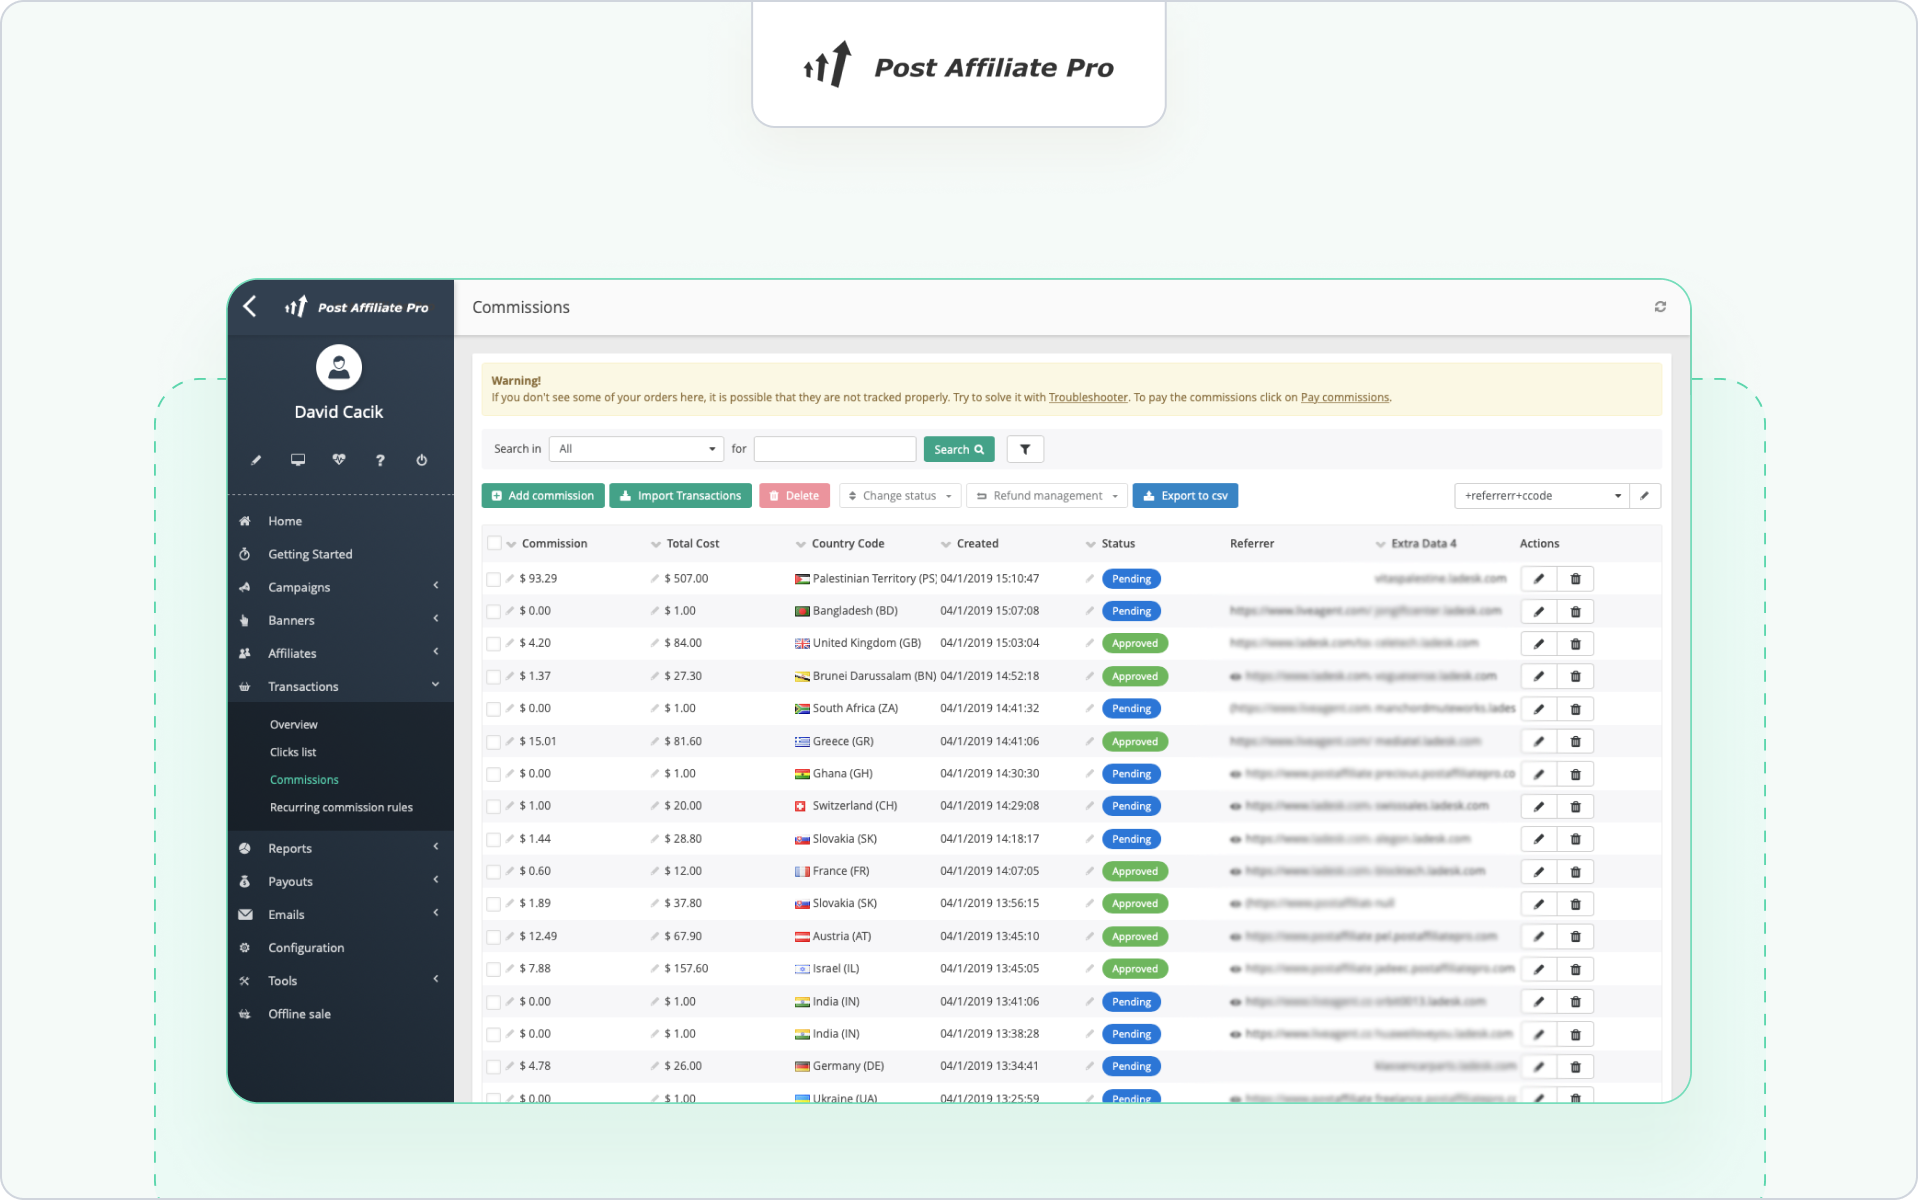This screenshot has height=1200, width=1918.
Task: Delete the Switzerland (CH) commission row
Action: tap(1576, 806)
